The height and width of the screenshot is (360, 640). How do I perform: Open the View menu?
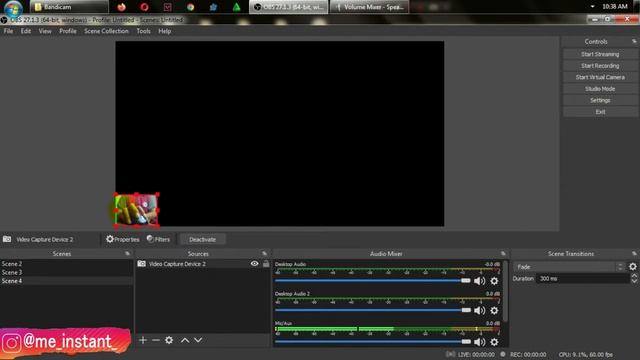click(45, 31)
